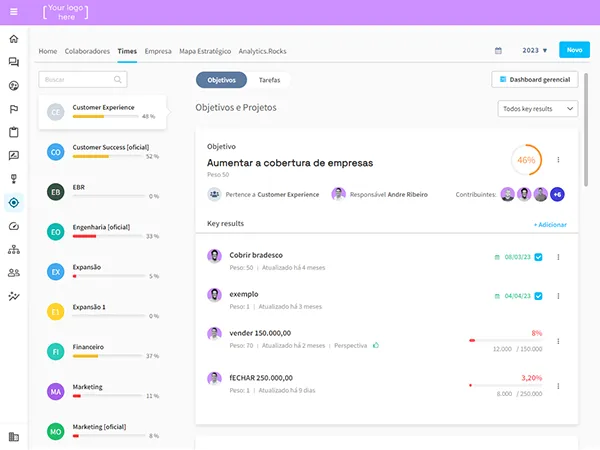Viewport: 600px width, 450px height.
Task: Click the Novo button
Action: [x=574, y=50]
